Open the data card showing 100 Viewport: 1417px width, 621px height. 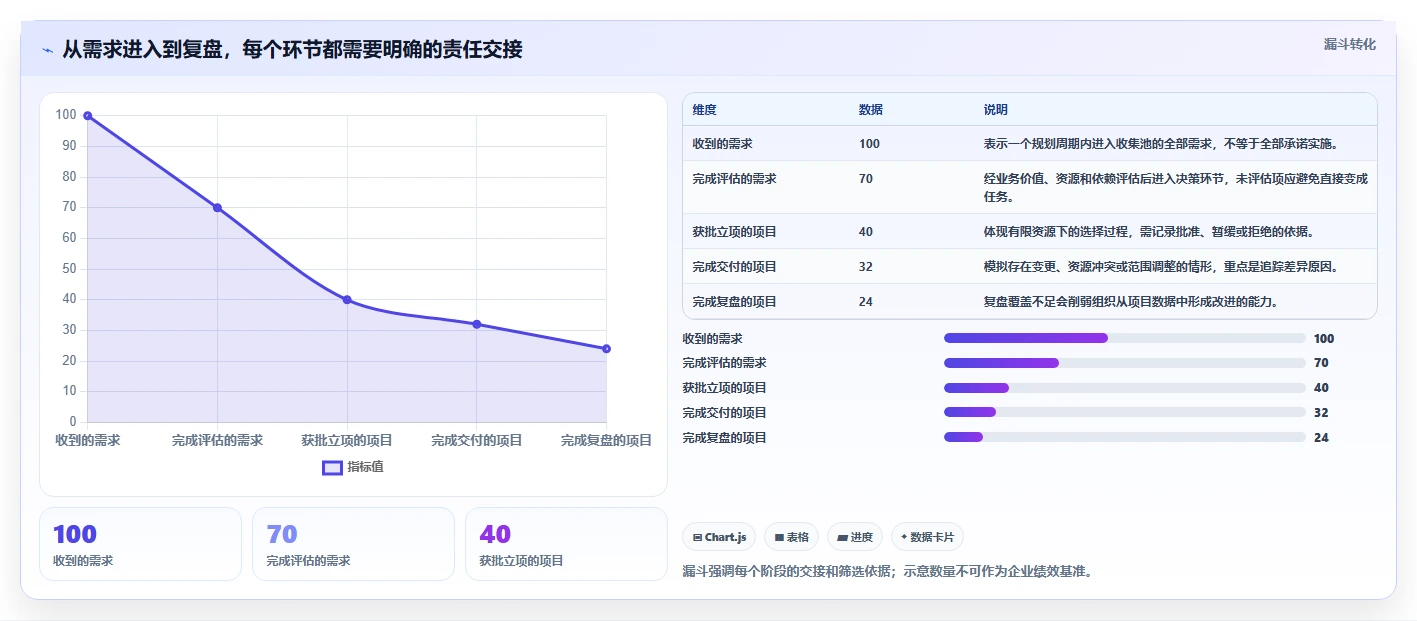(140, 544)
